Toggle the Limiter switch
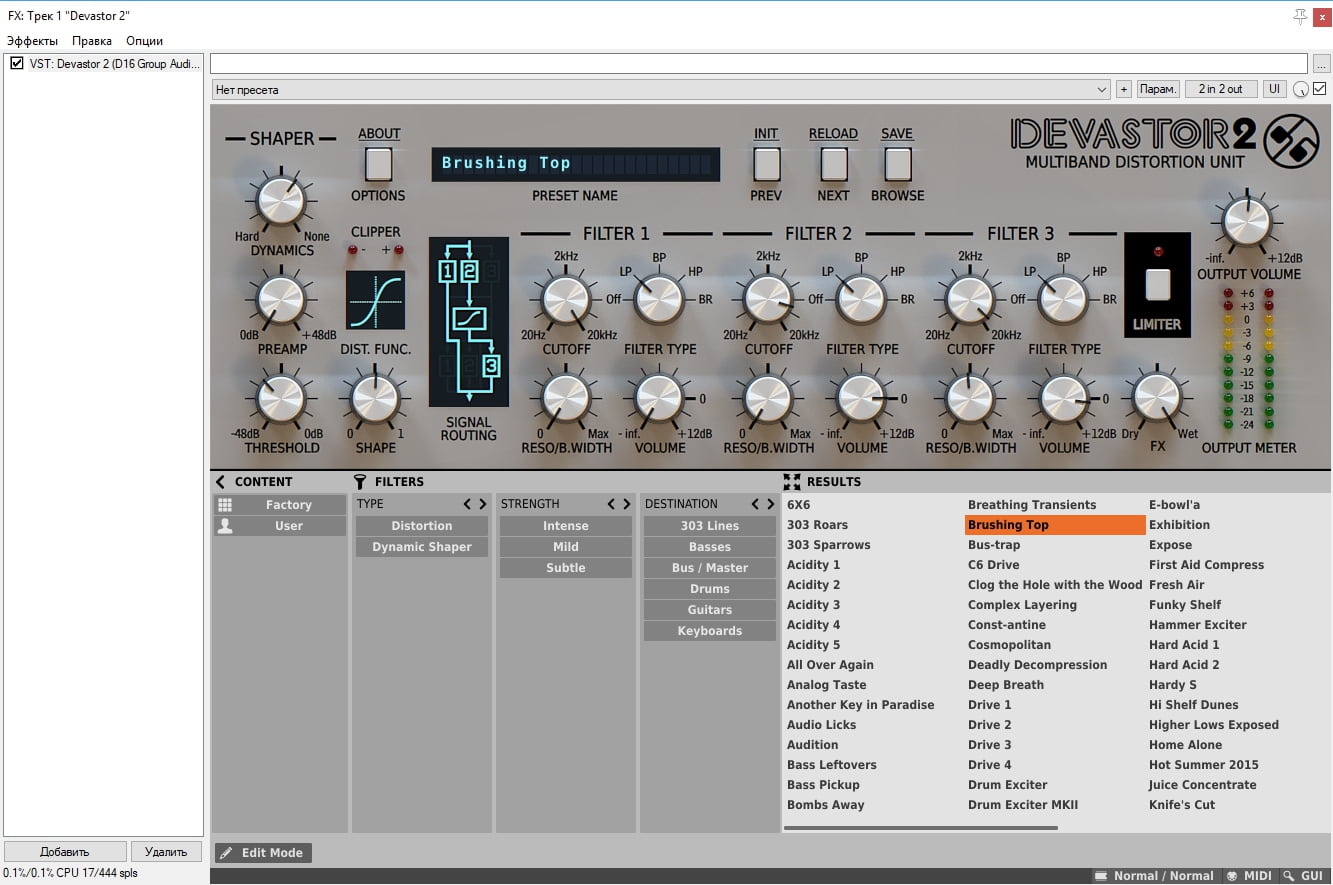 pyautogui.click(x=1157, y=284)
